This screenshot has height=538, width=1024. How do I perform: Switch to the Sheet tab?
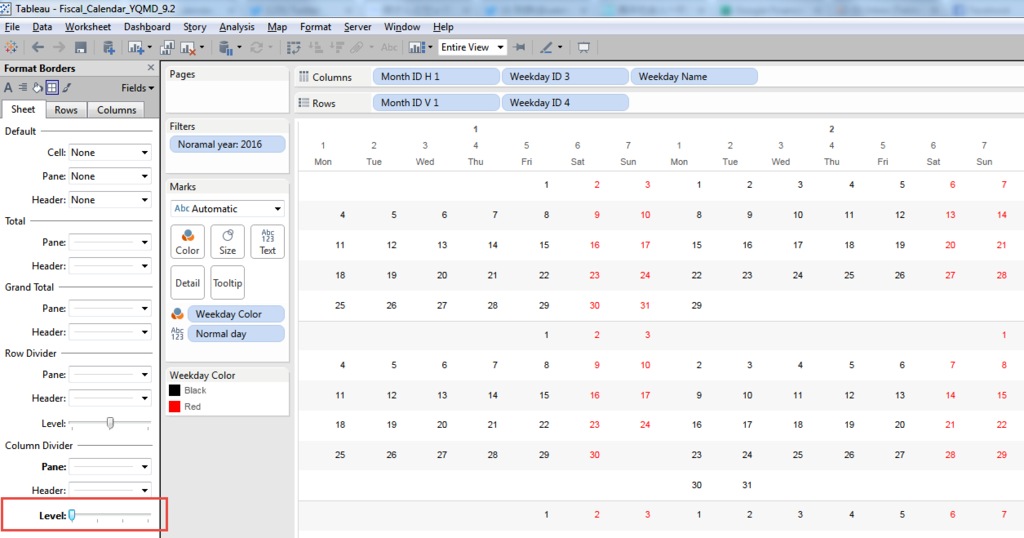point(23,109)
